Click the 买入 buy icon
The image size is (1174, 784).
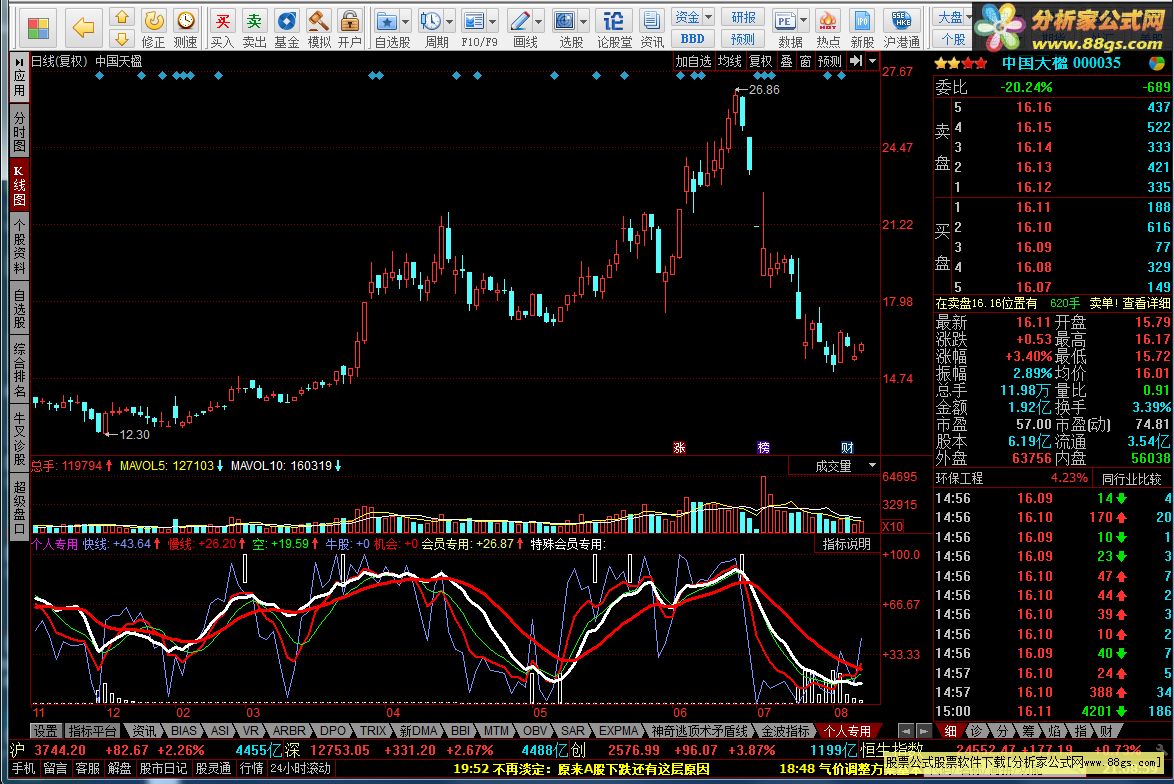point(222,29)
